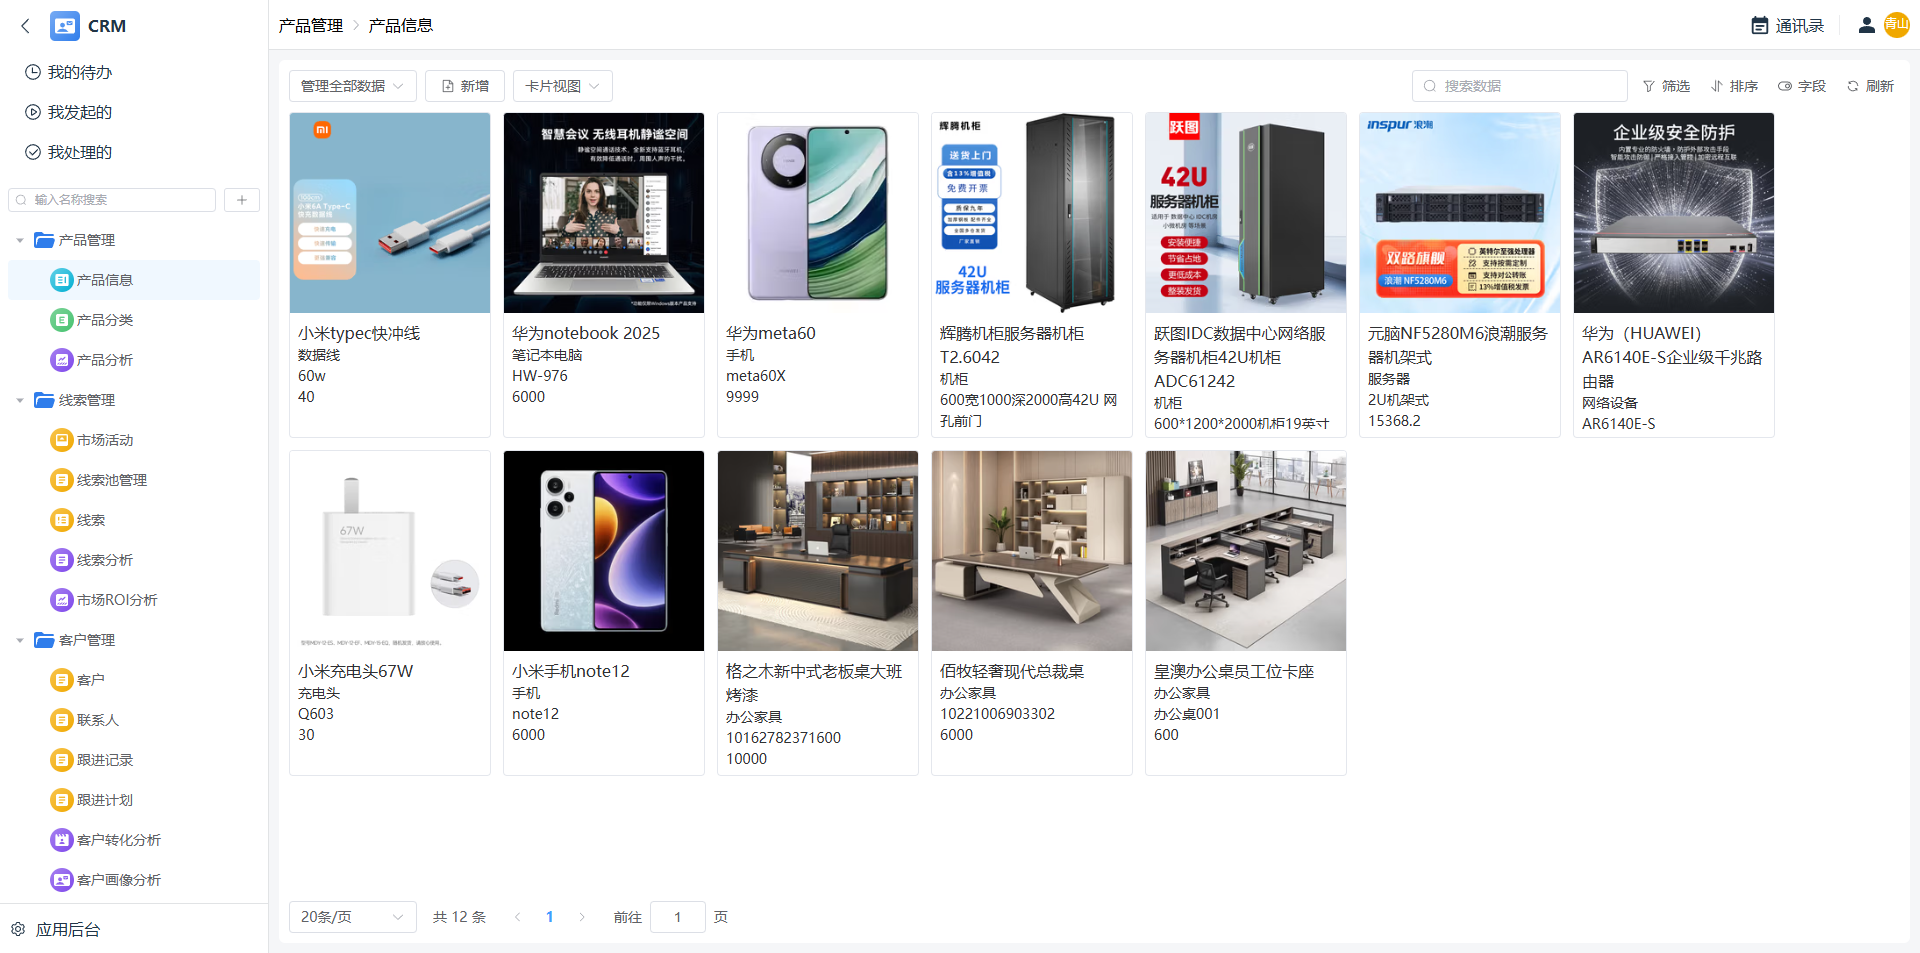Screen dimensions: 1920x953
Task: Click the 筛选 filter button
Action: 1666,86
